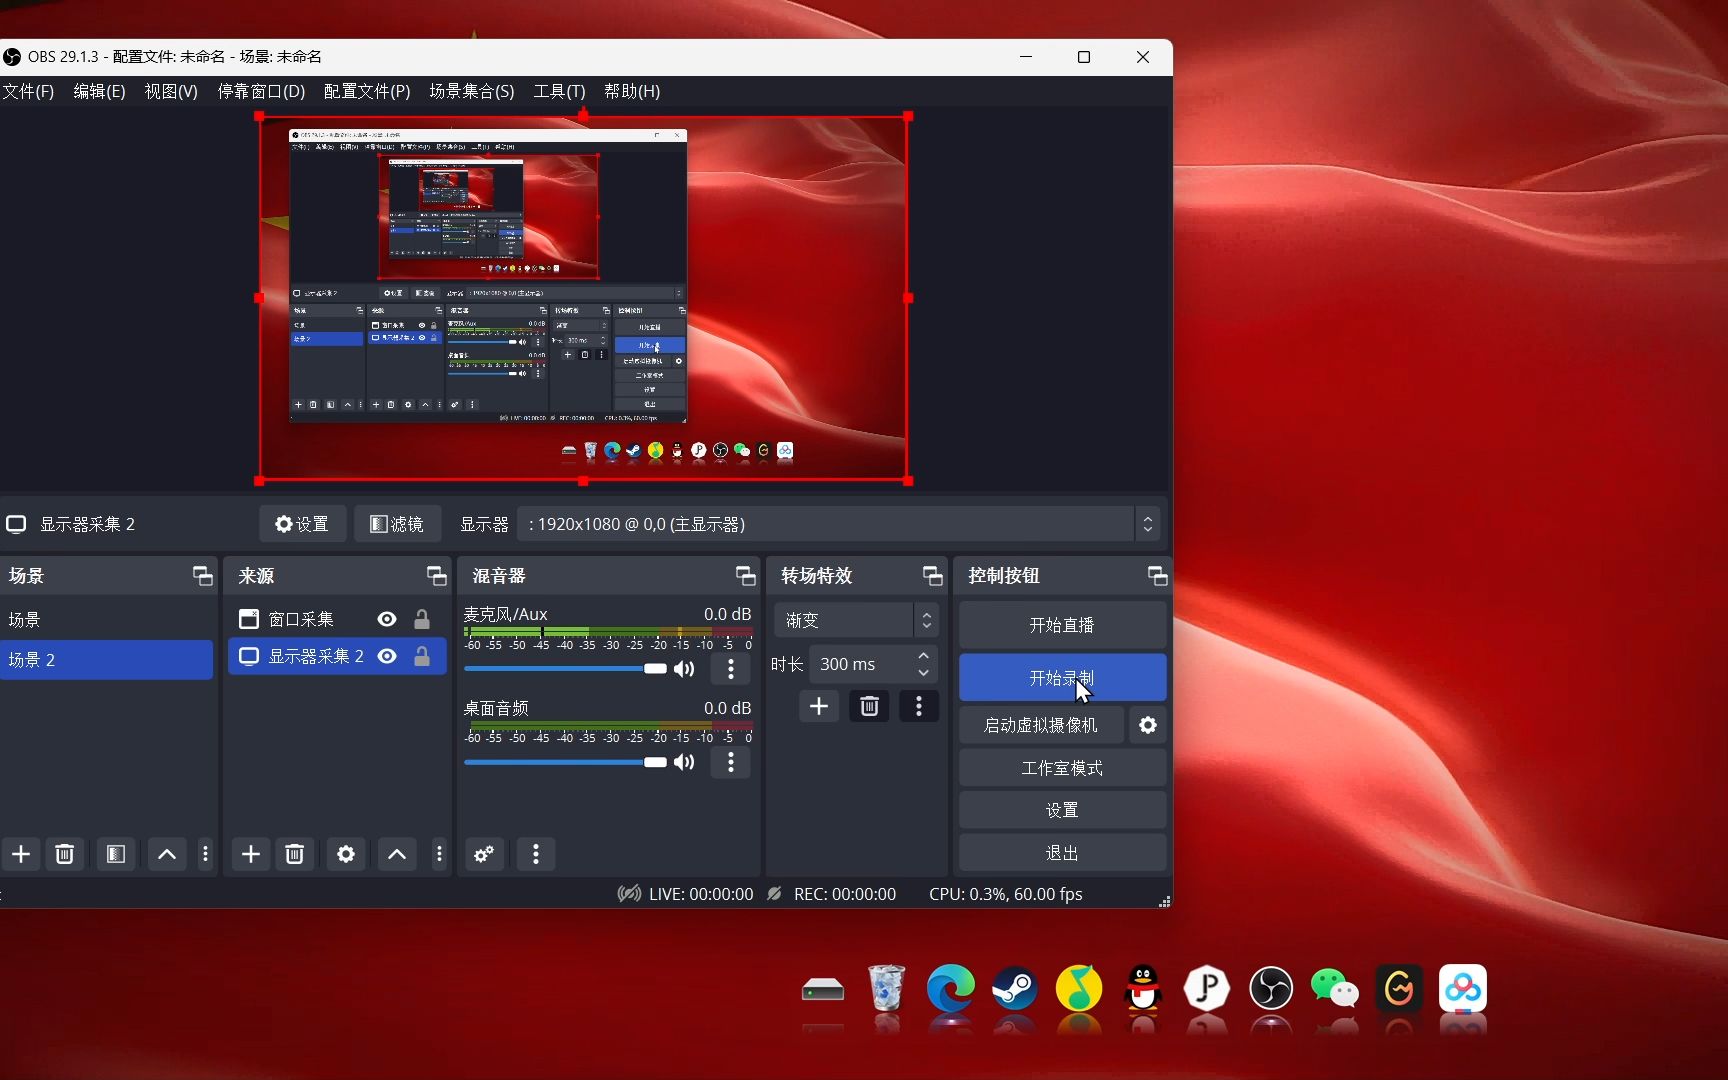1728x1080 pixels.
Task: Adjust 桌面音频 volume slider
Action: pyautogui.click(x=565, y=762)
